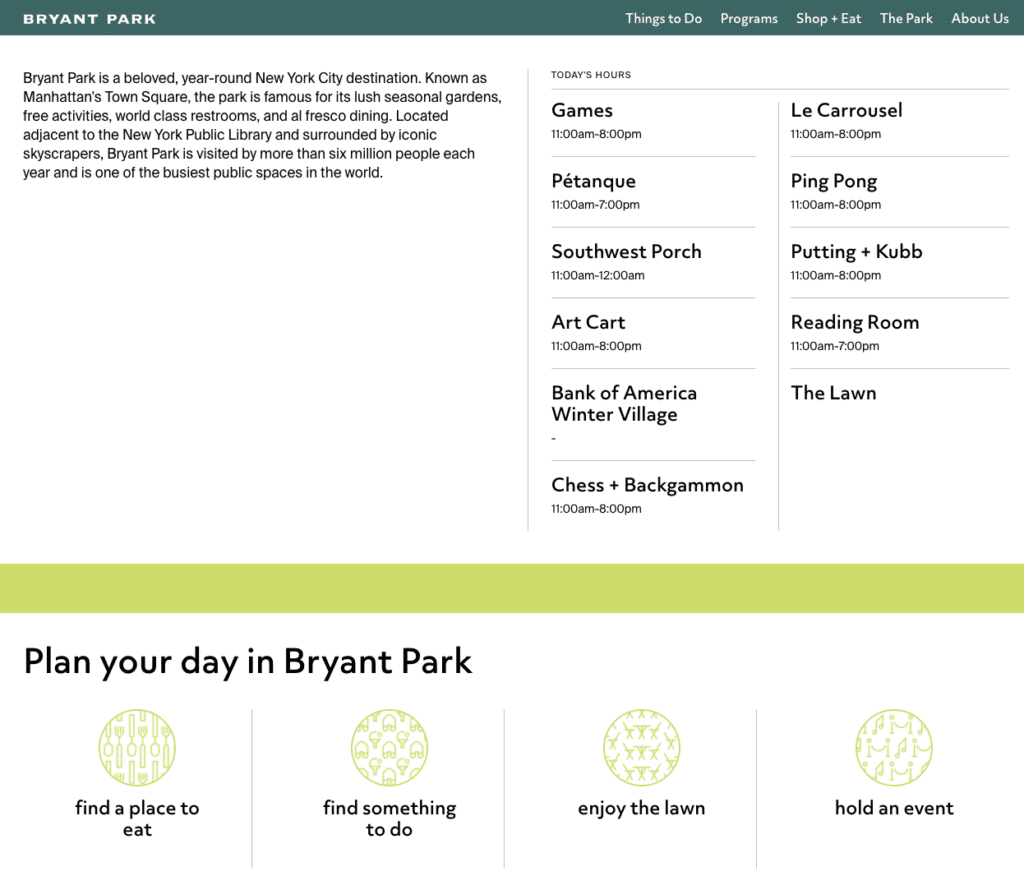Click the Bryant Park description paragraph
This screenshot has height=876, width=1024.
(x=263, y=125)
